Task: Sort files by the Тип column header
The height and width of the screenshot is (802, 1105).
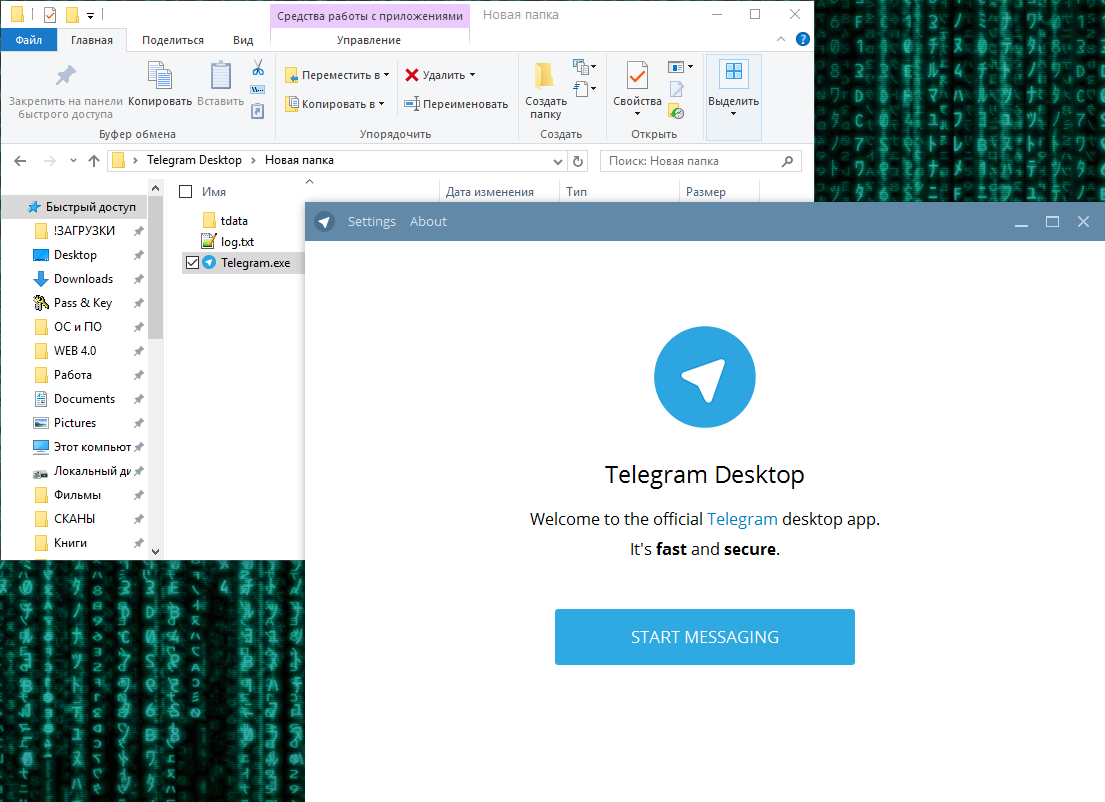Action: point(620,192)
